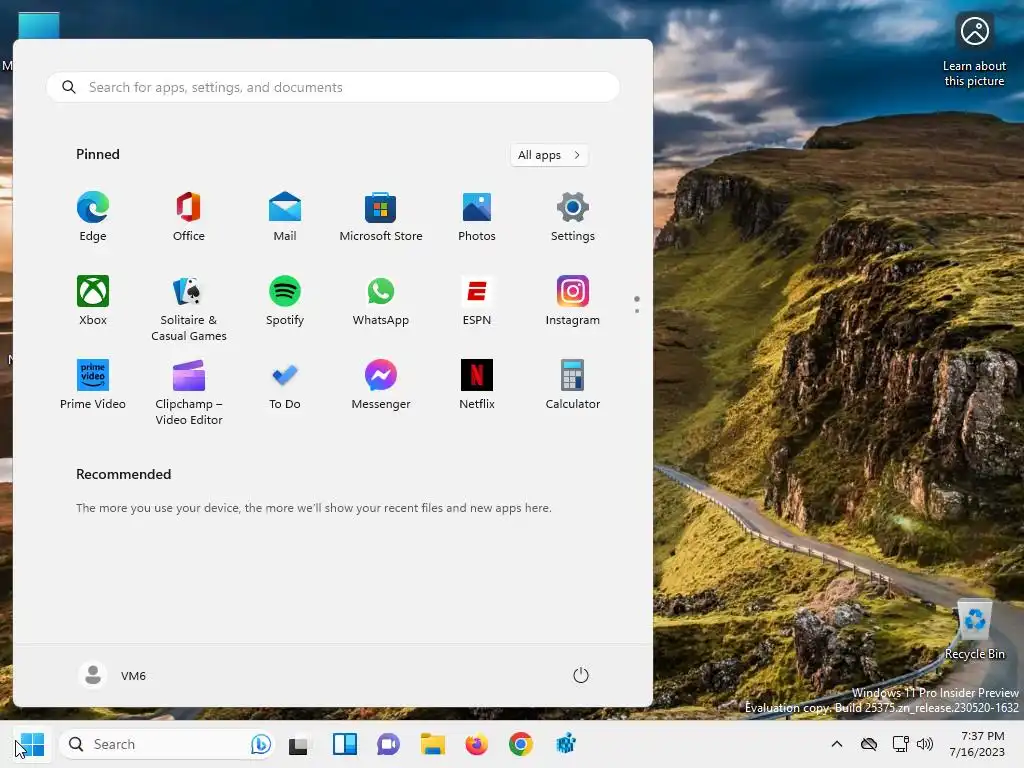Click the Windows Start button on taskbar

click(x=32, y=744)
